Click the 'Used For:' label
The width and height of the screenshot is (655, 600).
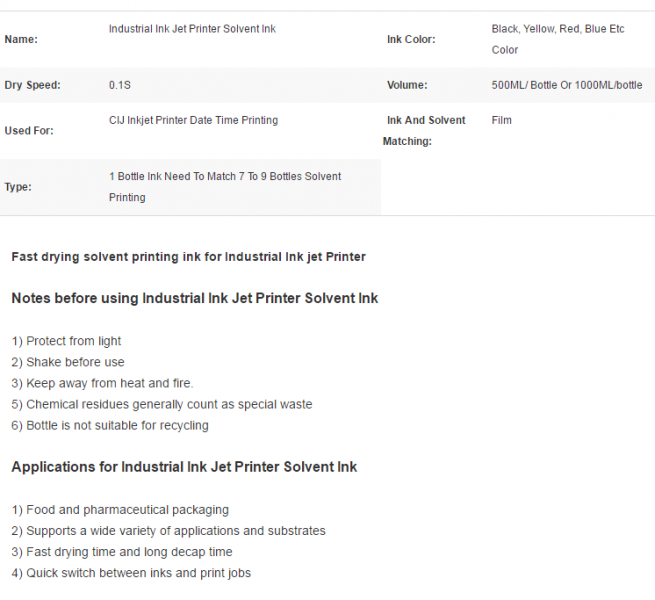tap(29, 131)
